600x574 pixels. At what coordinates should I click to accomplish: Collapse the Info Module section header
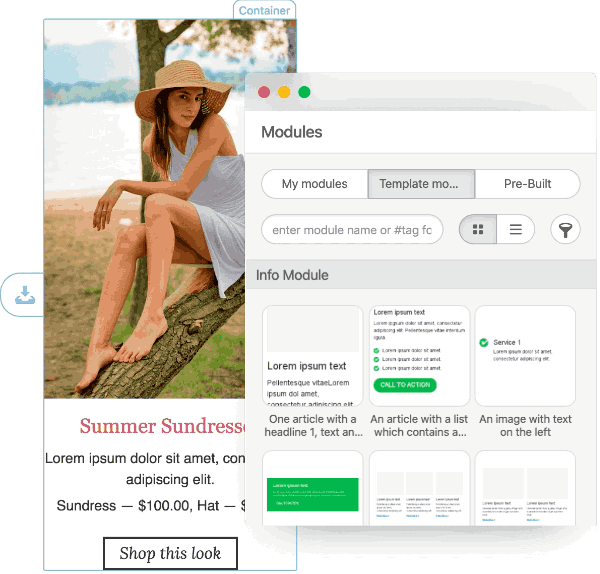421,275
